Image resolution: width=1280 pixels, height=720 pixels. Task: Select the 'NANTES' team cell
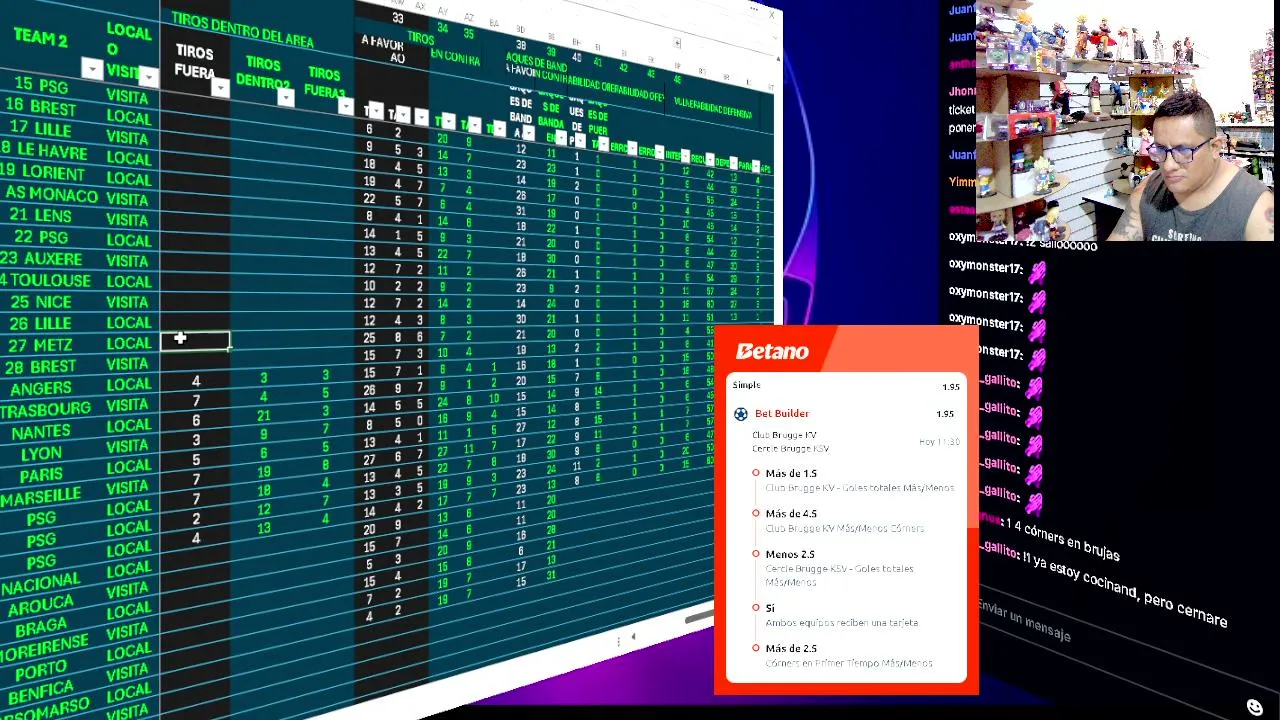pos(41,431)
